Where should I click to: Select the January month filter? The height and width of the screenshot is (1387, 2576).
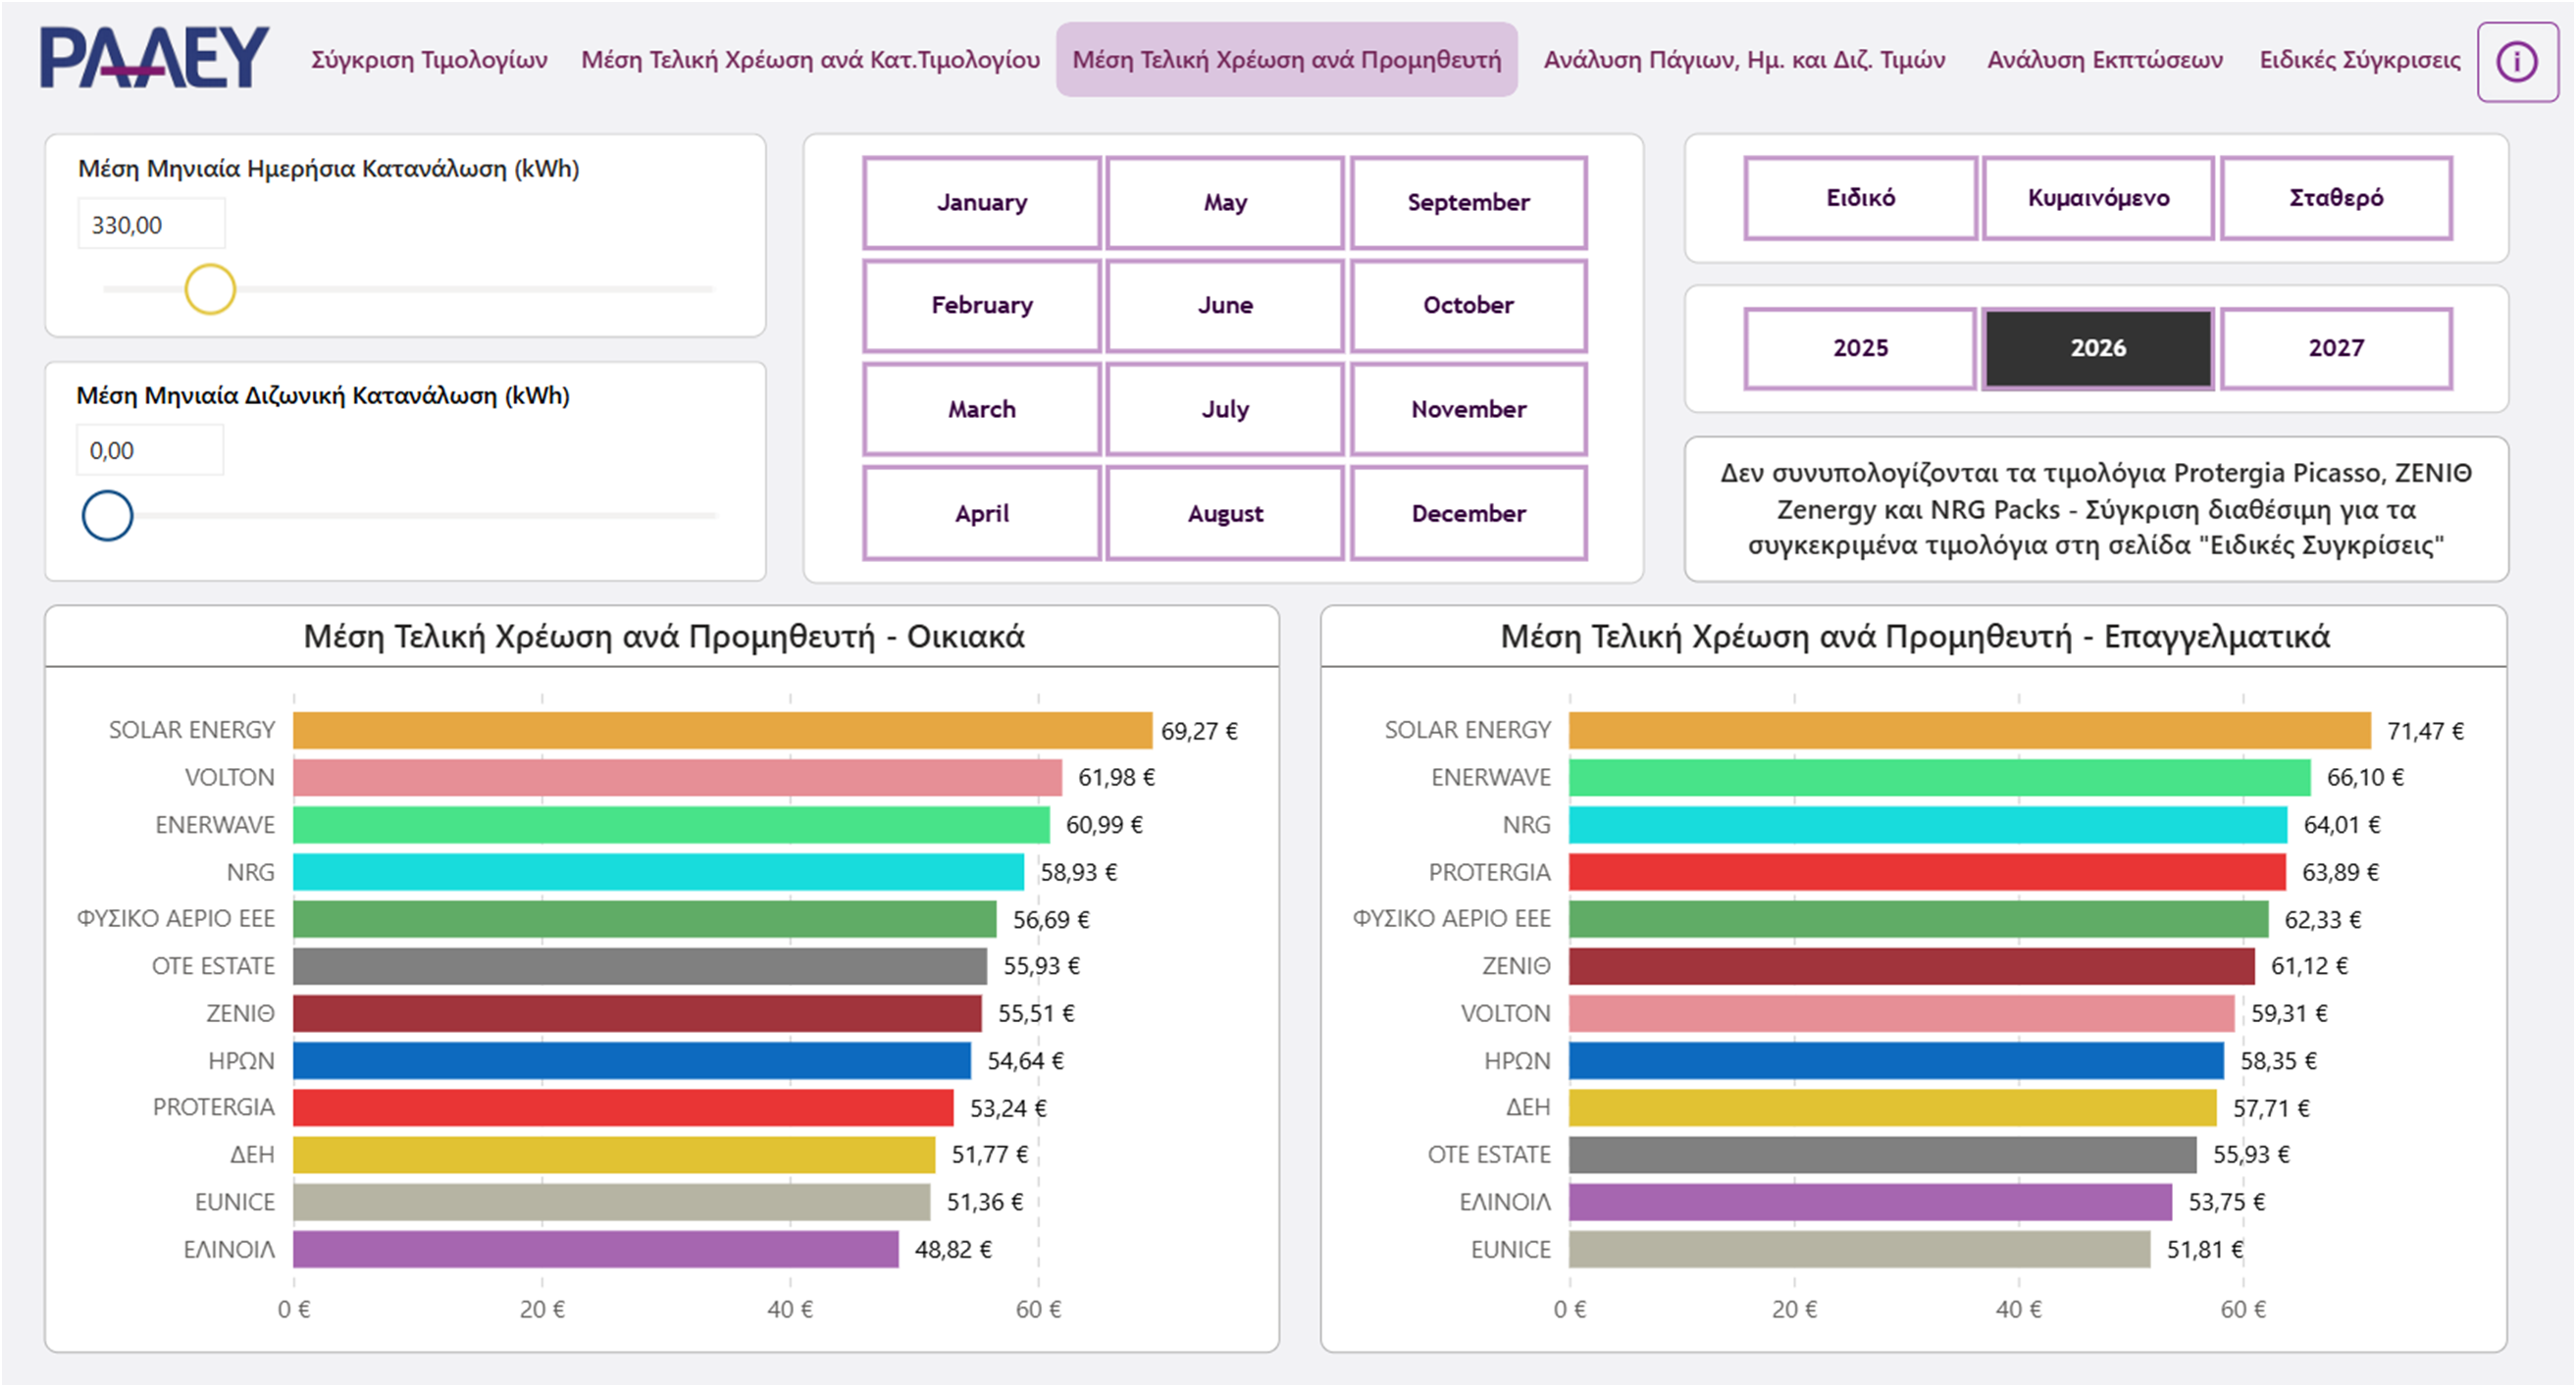point(981,202)
